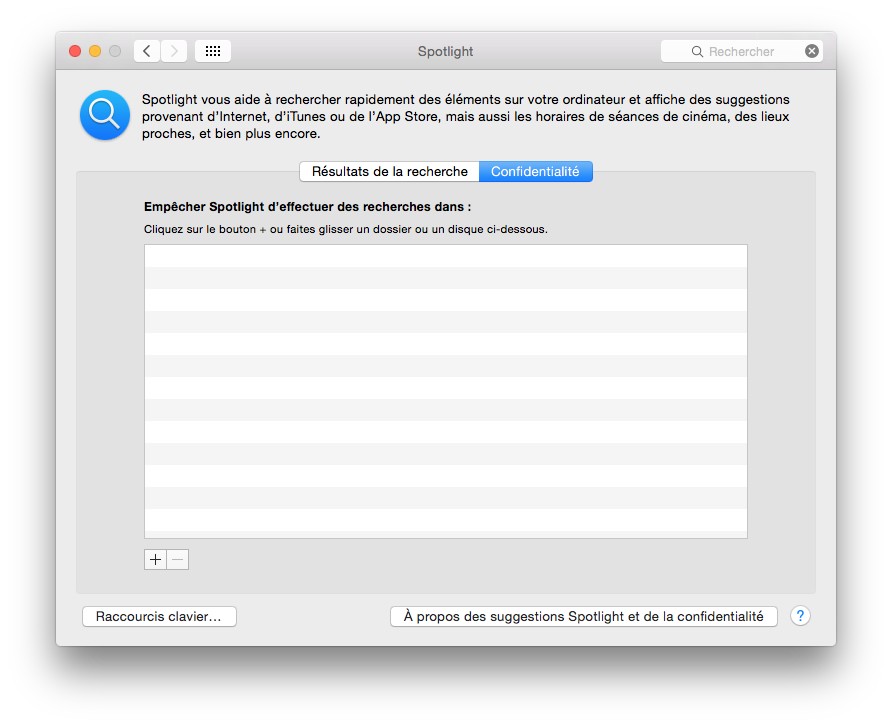Screen dimensions: 892x726
Task: Remove a location with the minus button
Action: pos(177,559)
